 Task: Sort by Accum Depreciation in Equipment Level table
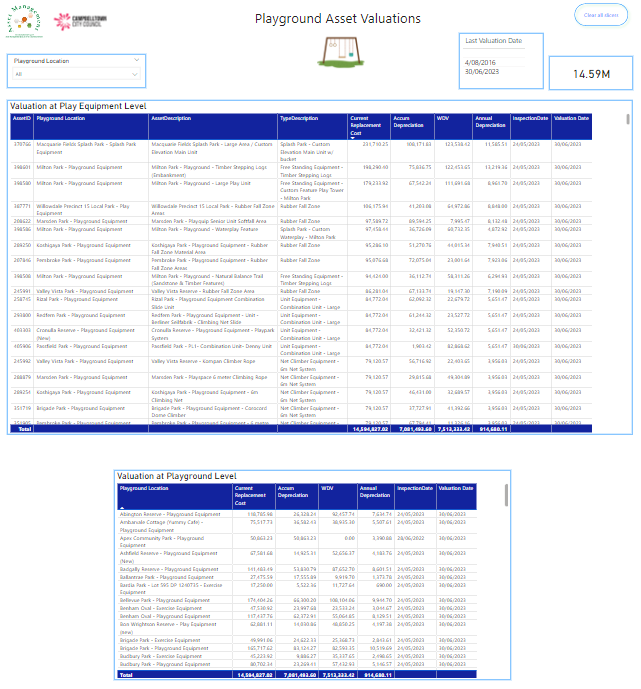point(408,122)
